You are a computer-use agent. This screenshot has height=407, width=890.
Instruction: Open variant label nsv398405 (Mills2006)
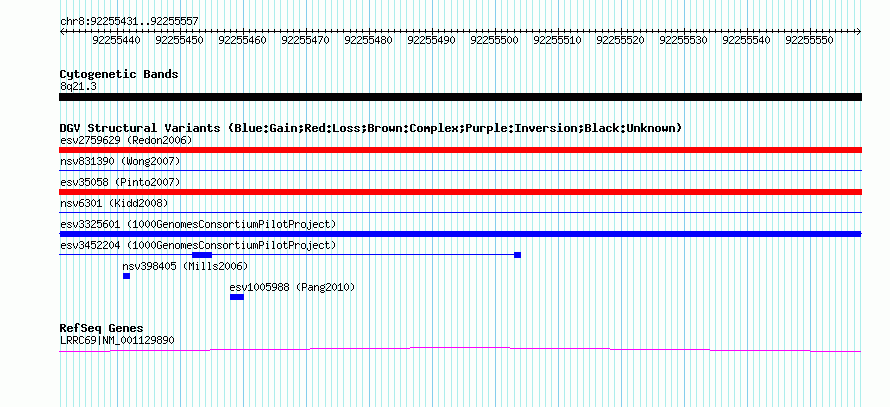(185, 266)
